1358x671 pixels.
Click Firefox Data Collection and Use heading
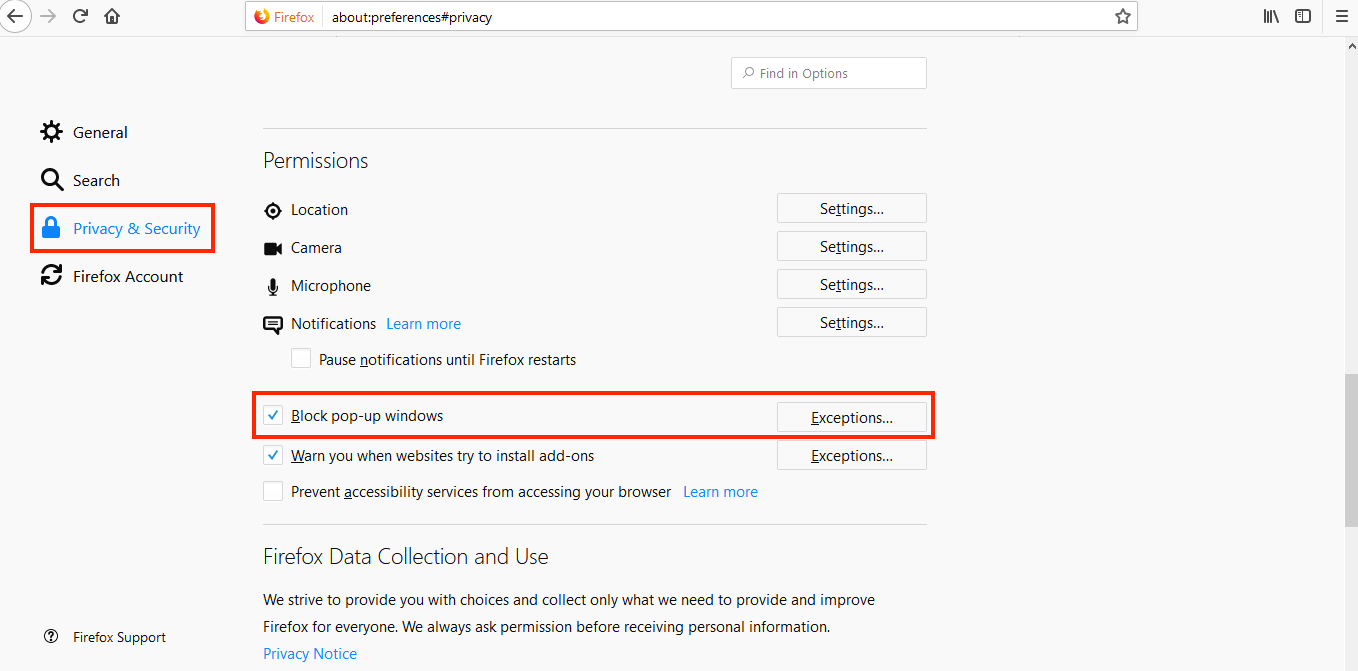click(x=406, y=556)
